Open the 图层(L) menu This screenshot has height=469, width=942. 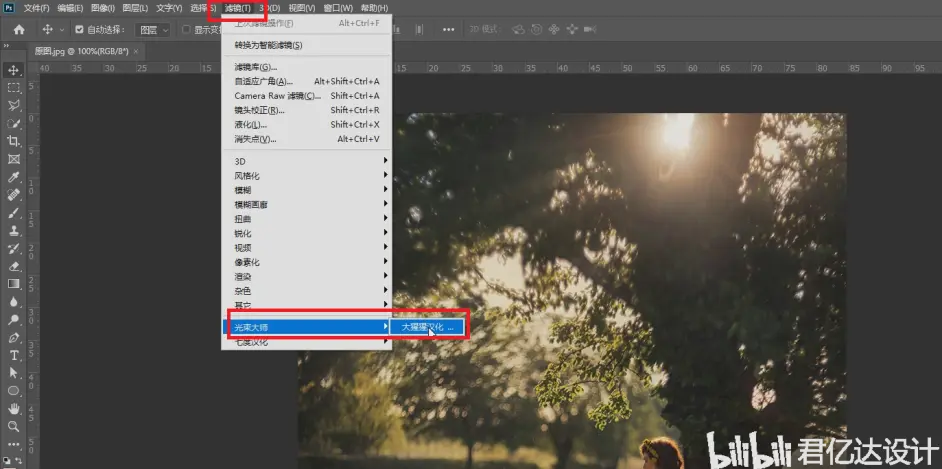coord(135,8)
